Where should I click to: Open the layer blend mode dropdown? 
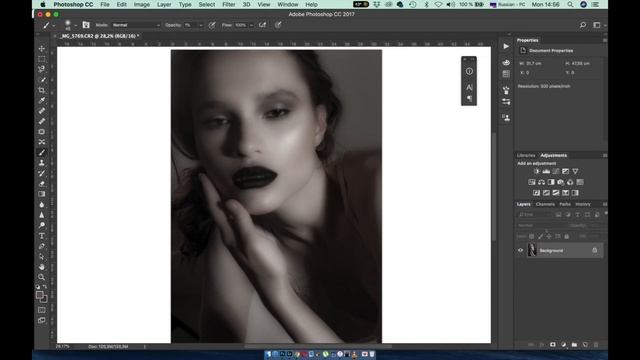(542, 225)
